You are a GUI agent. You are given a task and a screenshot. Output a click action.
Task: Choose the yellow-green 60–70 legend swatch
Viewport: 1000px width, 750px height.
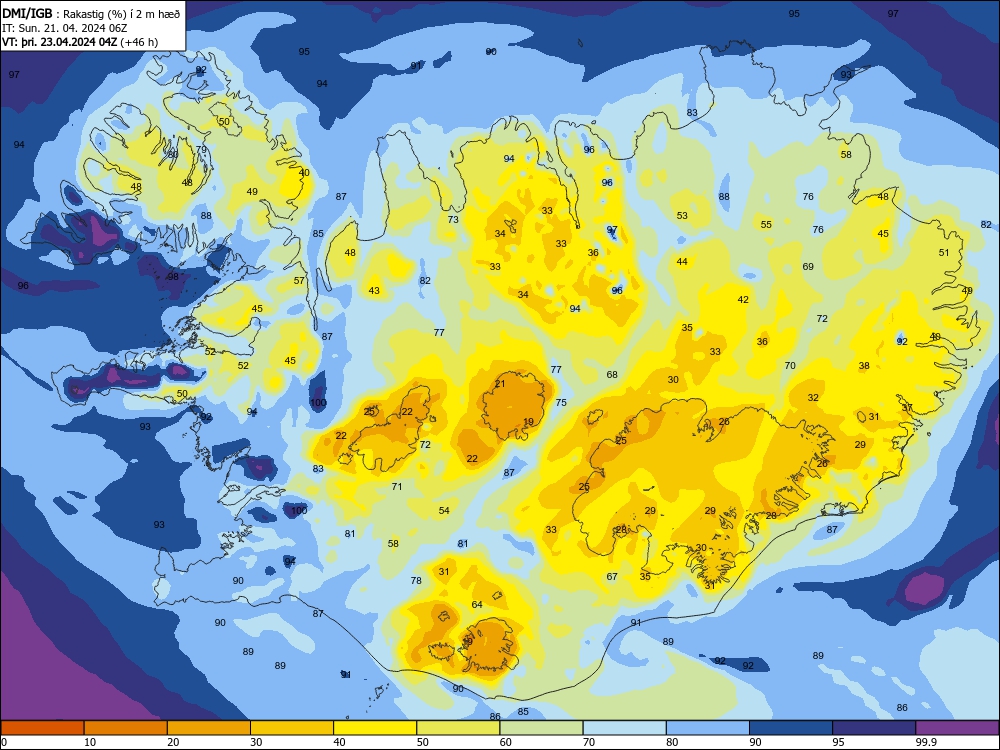[541, 728]
